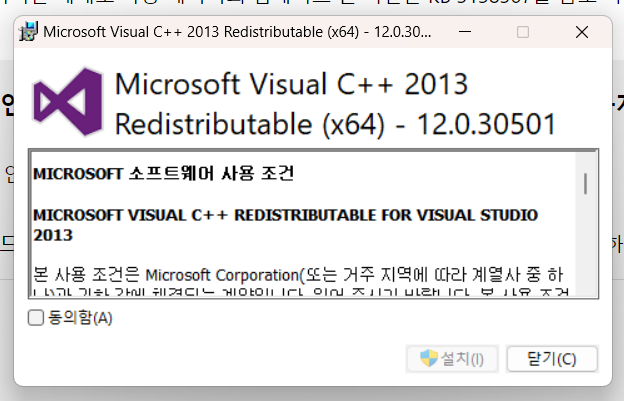This screenshot has height=401, width=624.
Task: Click the shield icon on the install button
Action: click(x=429, y=358)
